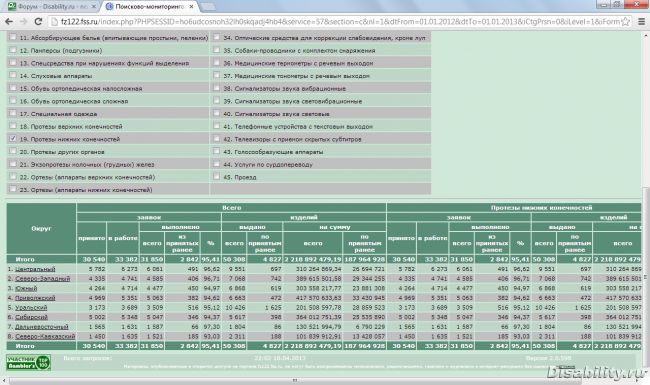Viewport: 650px width, 385px height.
Task: Click the Rambler Top100 participant badge
Action: 28,362
